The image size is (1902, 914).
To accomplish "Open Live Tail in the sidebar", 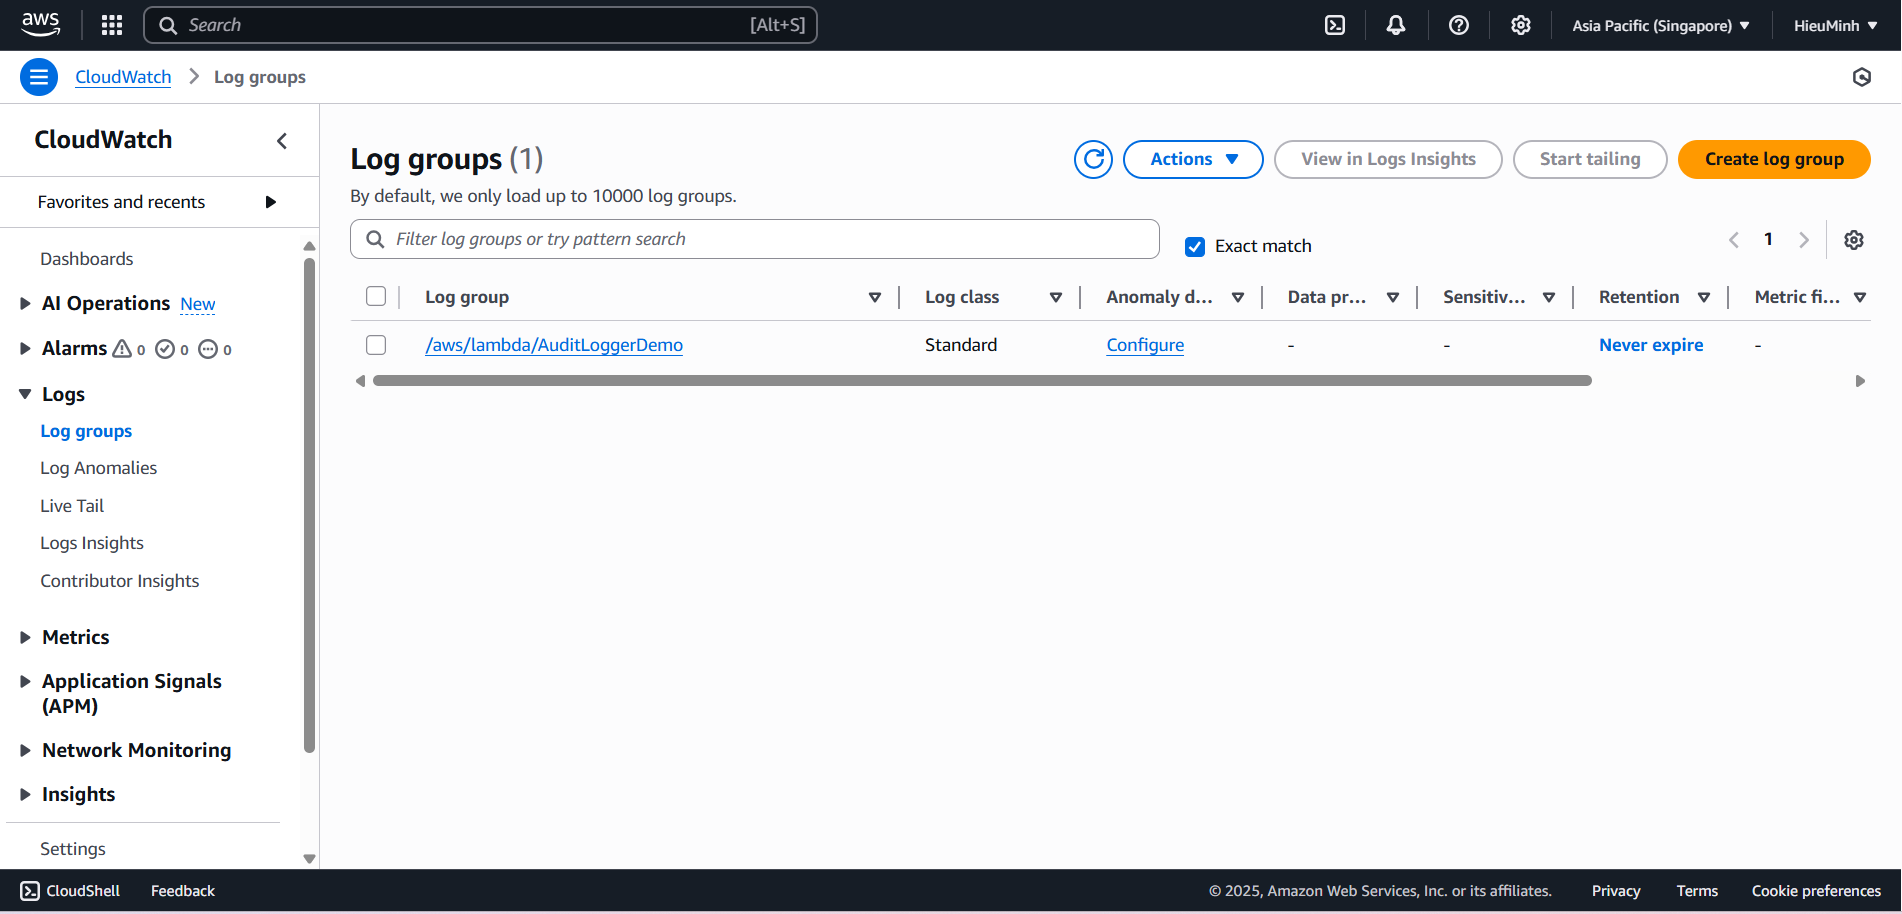I will pos(72,506).
